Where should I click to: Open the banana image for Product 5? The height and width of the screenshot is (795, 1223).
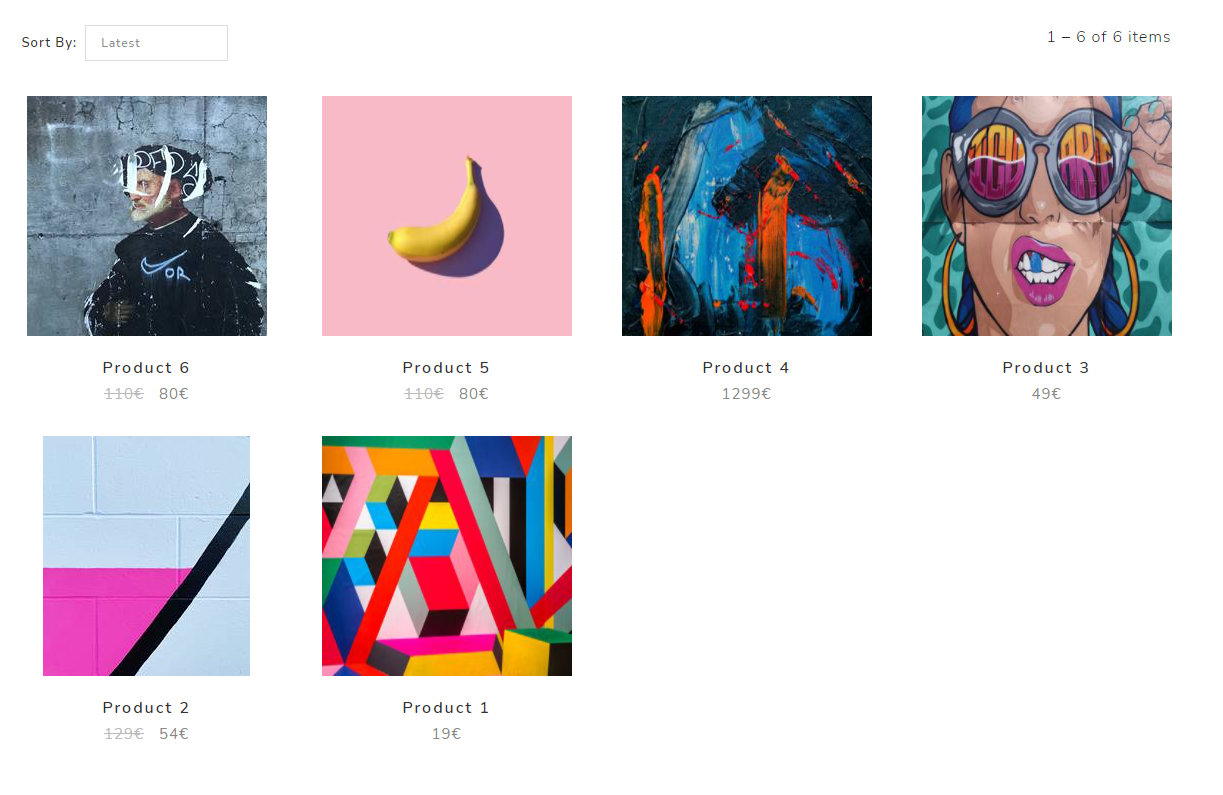click(x=447, y=216)
